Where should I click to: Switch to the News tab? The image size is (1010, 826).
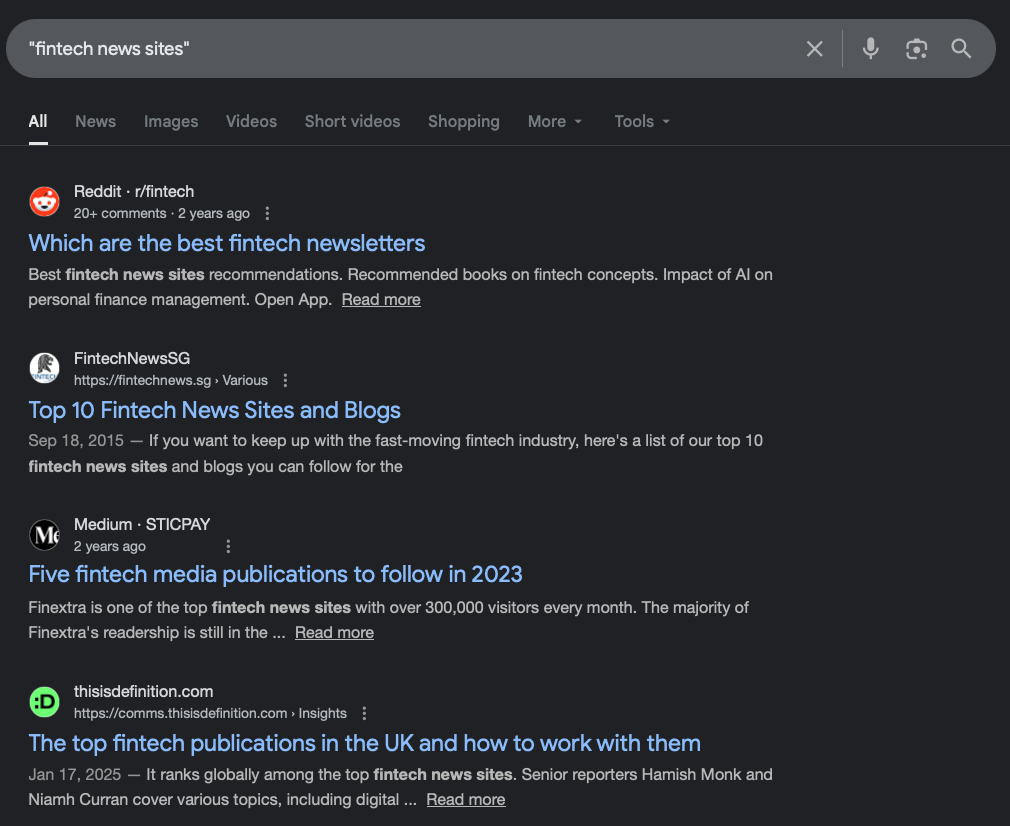tap(95, 121)
